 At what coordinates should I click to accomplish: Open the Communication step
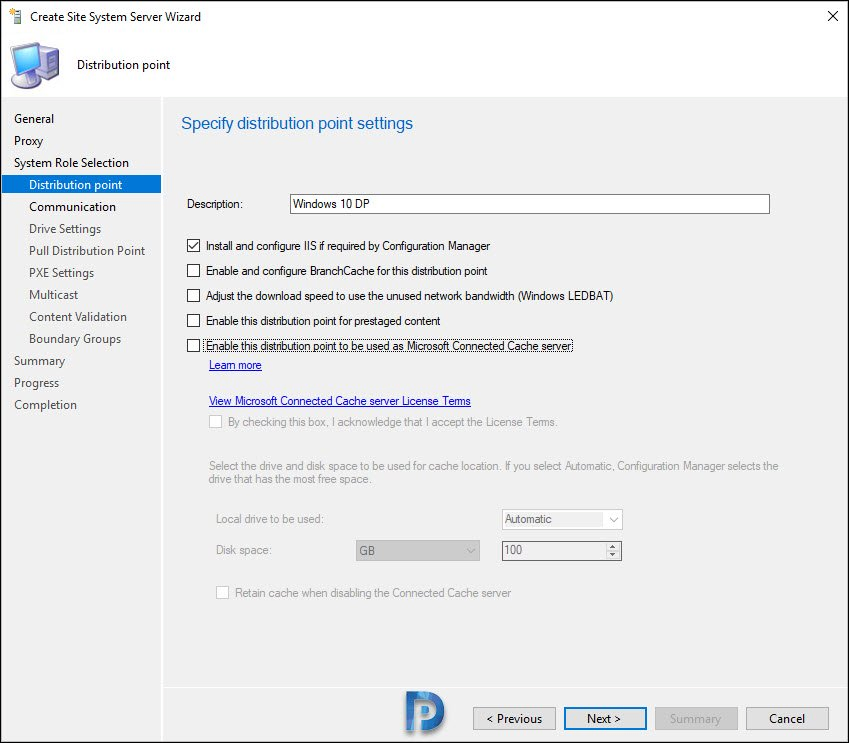(x=73, y=207)
